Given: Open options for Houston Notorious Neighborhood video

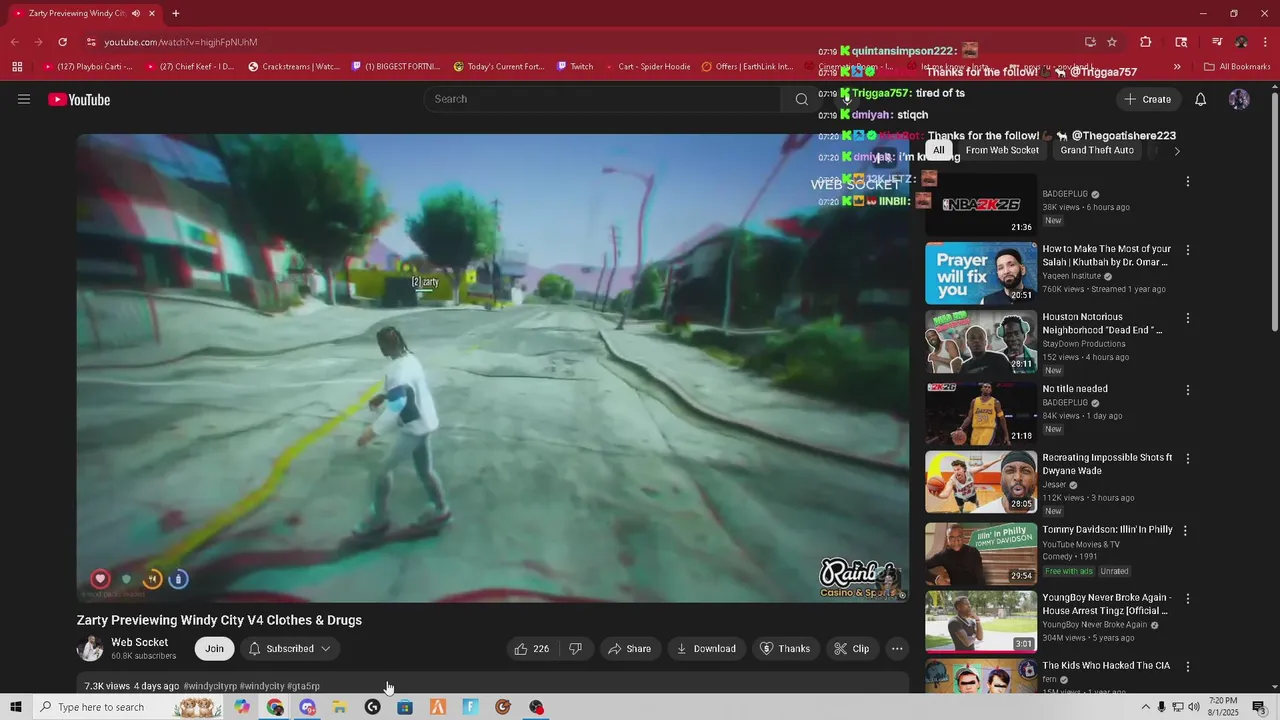Looking at the screenshot, I should click(1188, 318).
